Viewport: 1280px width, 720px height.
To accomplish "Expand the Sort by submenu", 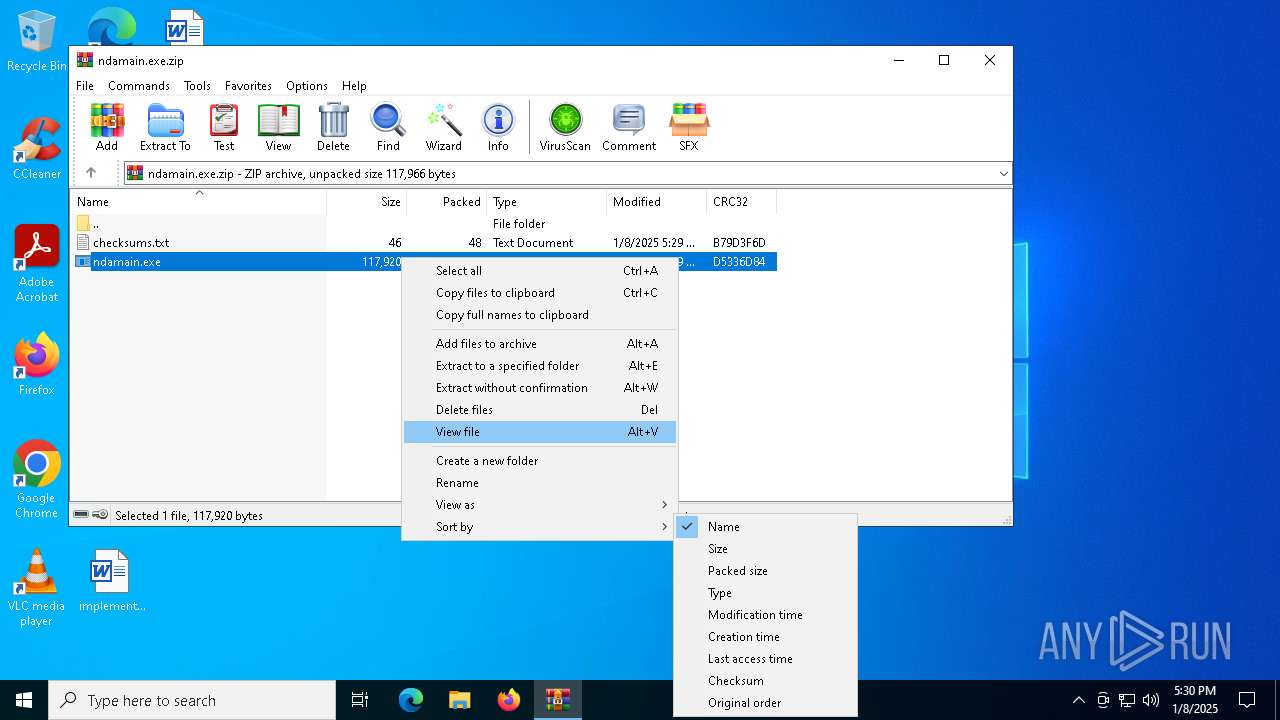I will tap(540, 527).
